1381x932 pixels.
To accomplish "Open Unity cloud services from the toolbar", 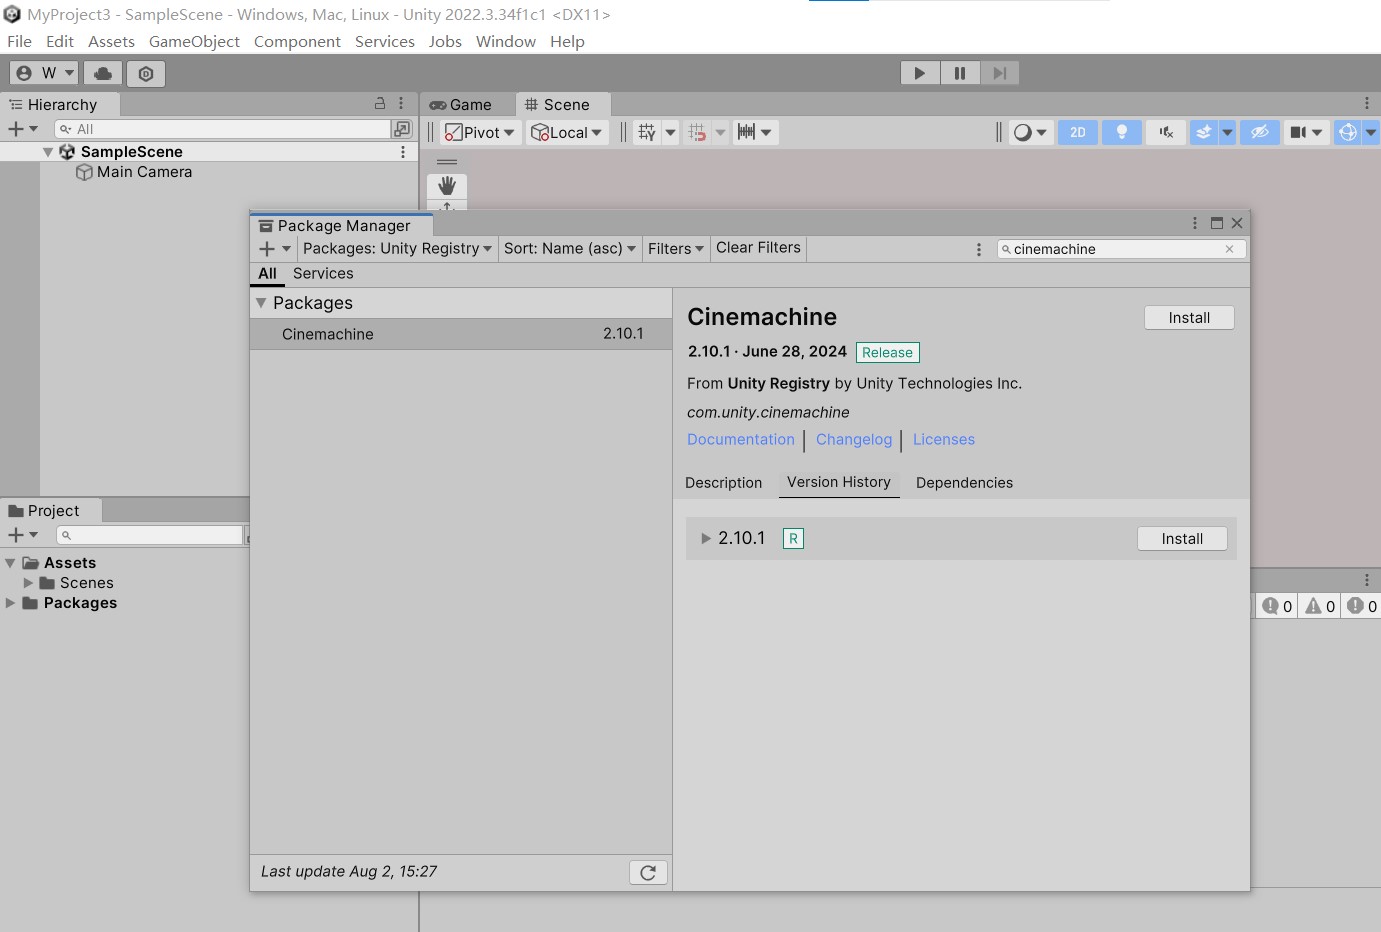I will click(x=102, y=72).
